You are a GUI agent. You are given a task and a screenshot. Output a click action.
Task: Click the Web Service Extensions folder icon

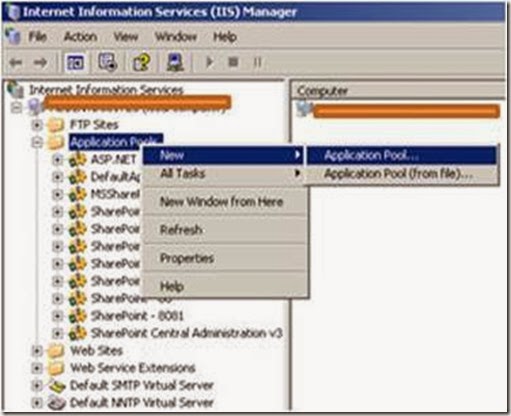55,368
